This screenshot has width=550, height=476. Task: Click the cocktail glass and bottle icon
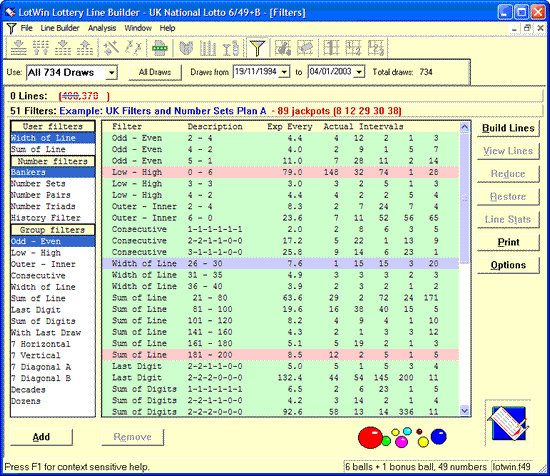click(231, 48)
